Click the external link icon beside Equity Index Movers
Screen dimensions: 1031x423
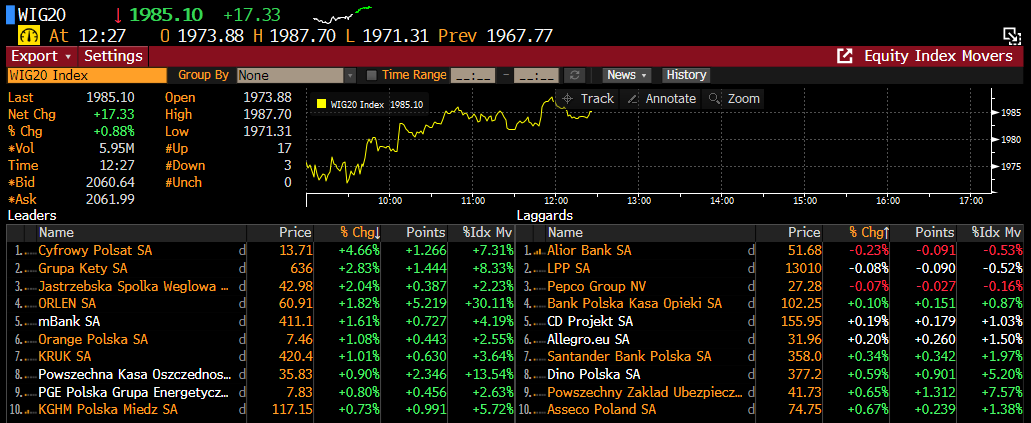click(x=844, y=56)
